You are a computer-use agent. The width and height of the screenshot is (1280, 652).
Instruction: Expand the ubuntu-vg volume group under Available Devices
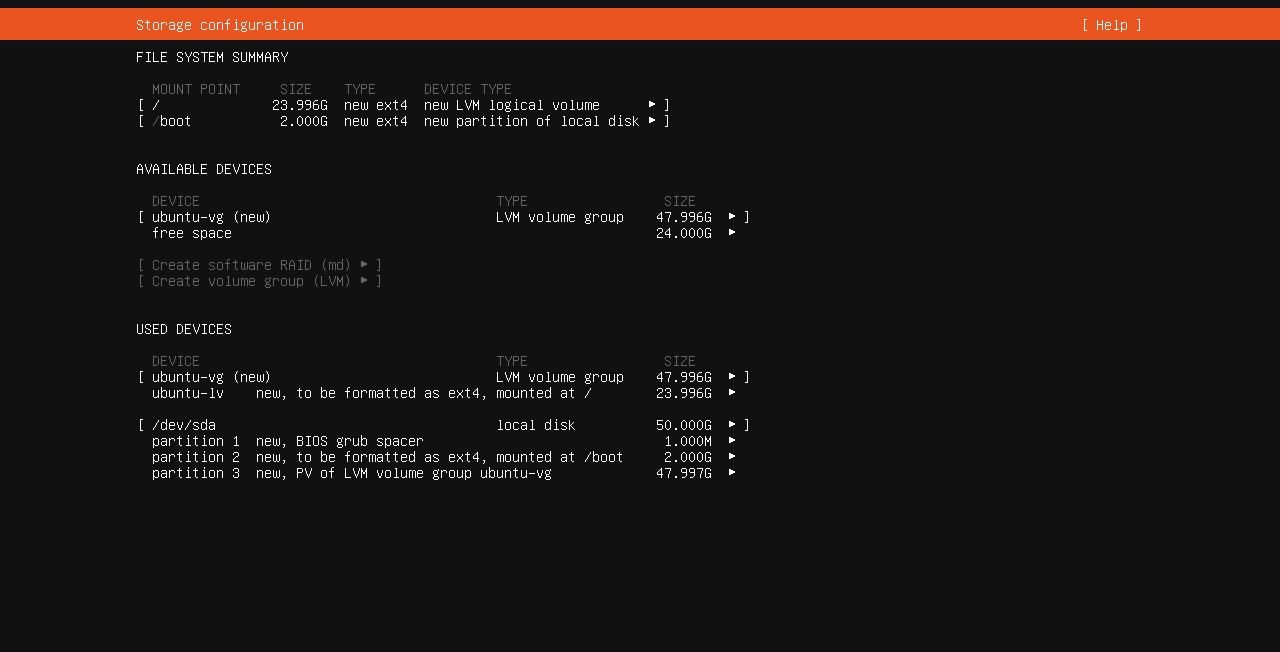[x=731, y=217]
